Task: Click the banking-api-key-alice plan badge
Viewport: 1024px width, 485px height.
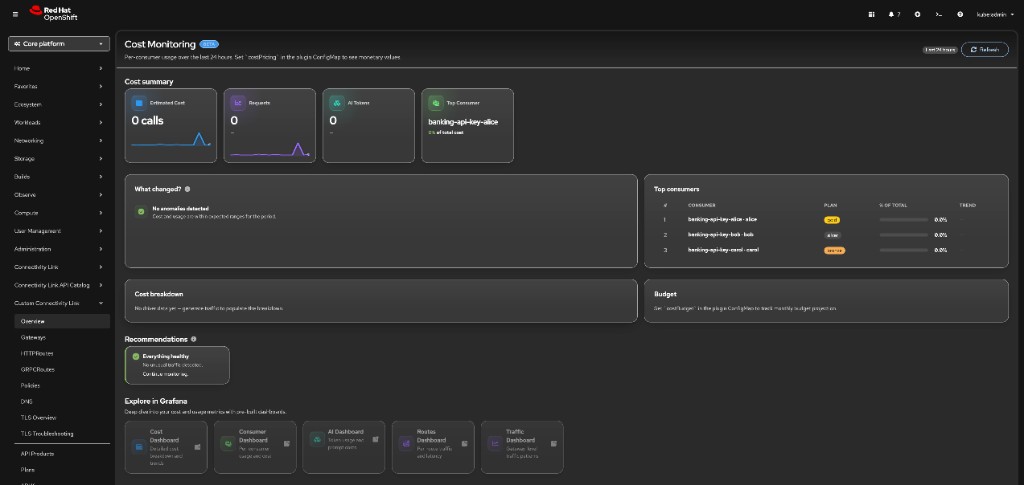Action: click(x=831, y=220)
